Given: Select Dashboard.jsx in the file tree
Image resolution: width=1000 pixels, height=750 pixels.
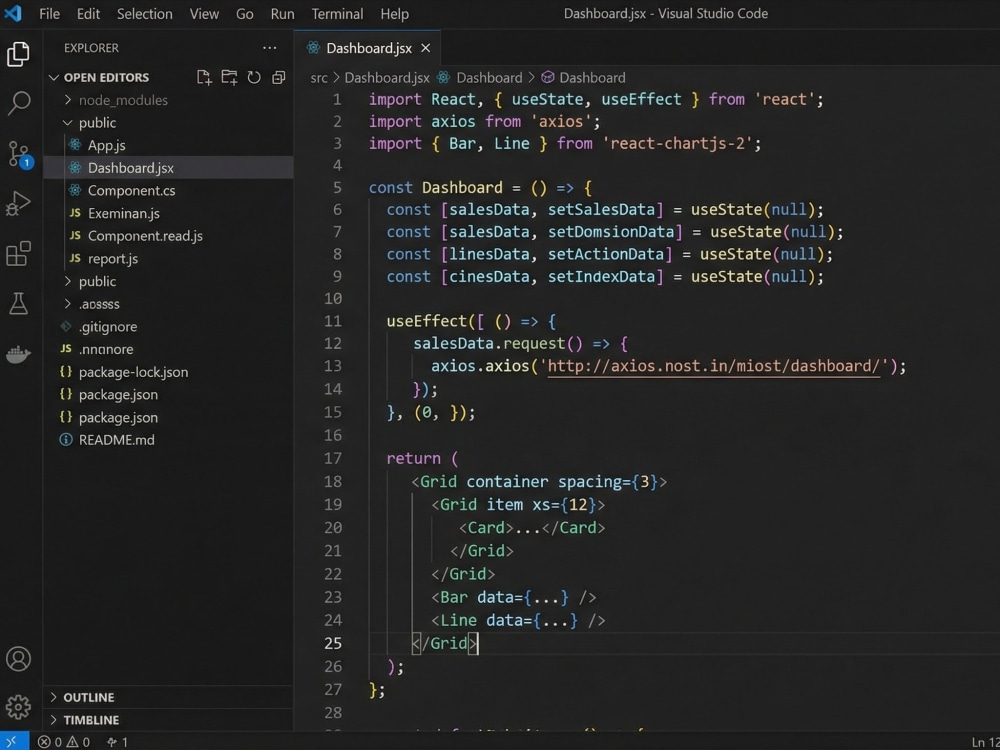Looking at the screenshot, I should coord(131,168).
